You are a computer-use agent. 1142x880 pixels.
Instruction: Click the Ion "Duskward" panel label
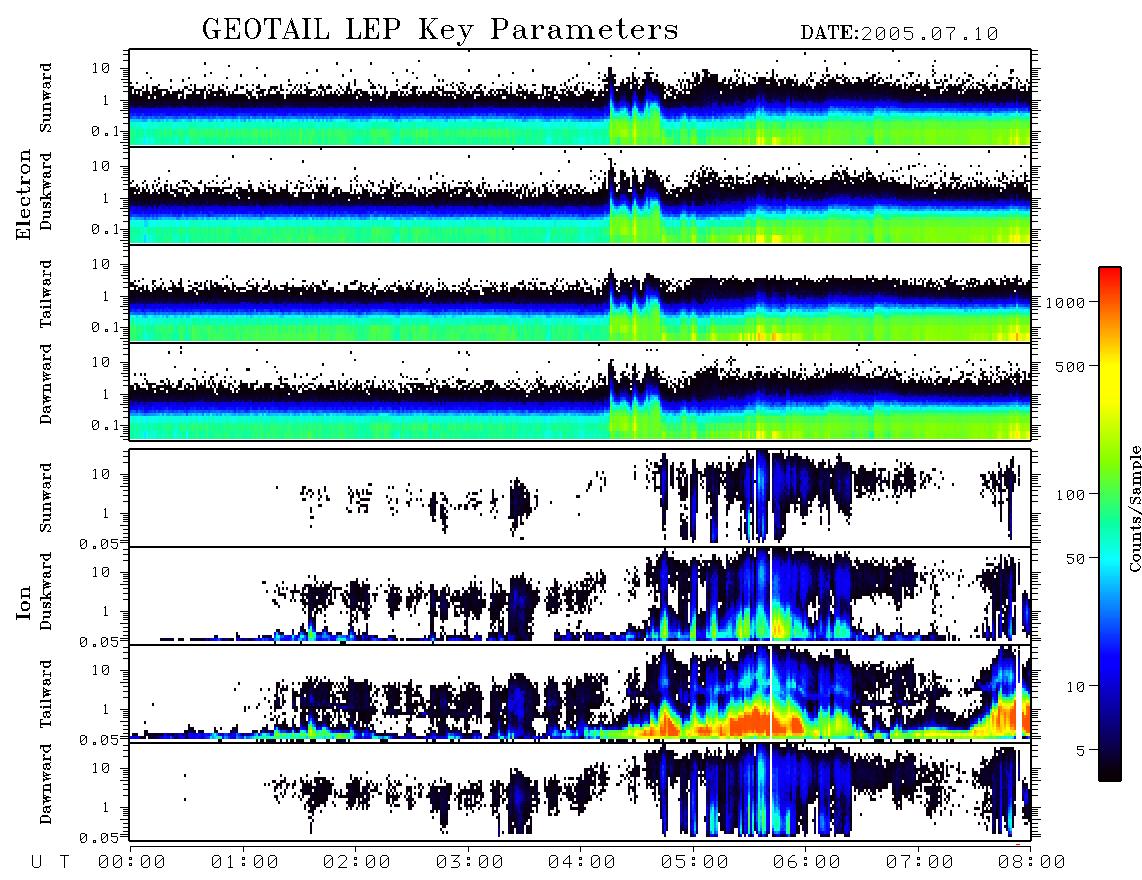46,591
